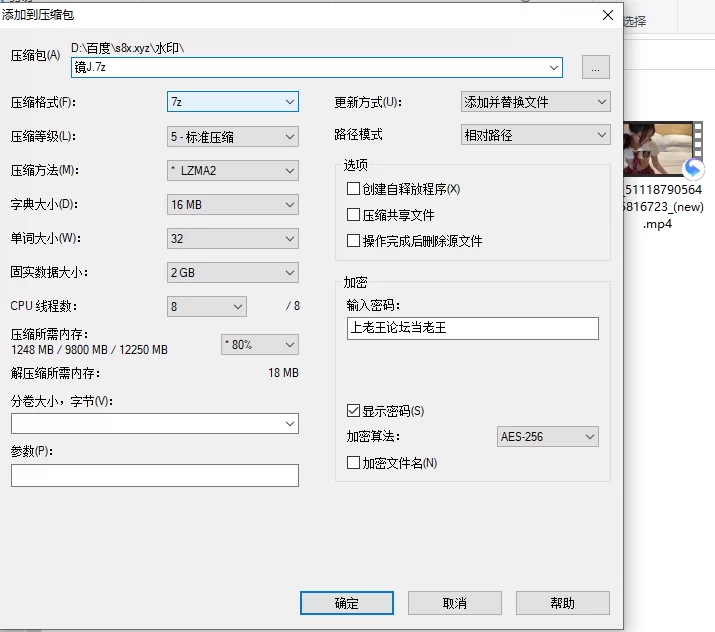Image resolution: width=715 pixels, height=632 pixels.
Task: Click the 取消 button
Action: tap(455, 603)
